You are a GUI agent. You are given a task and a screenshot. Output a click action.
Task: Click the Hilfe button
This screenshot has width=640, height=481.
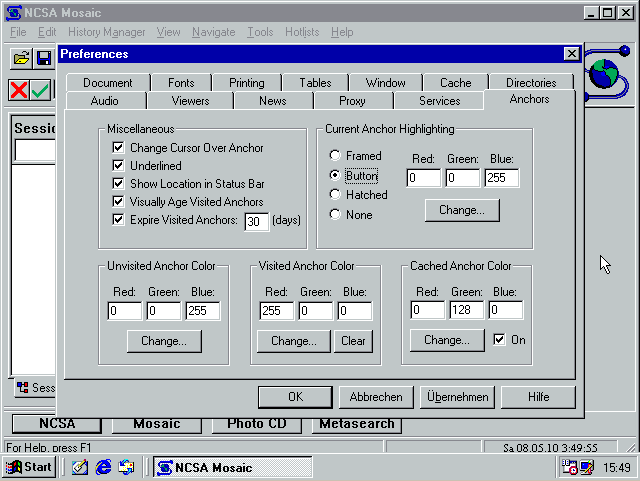[x=538, y=397]
